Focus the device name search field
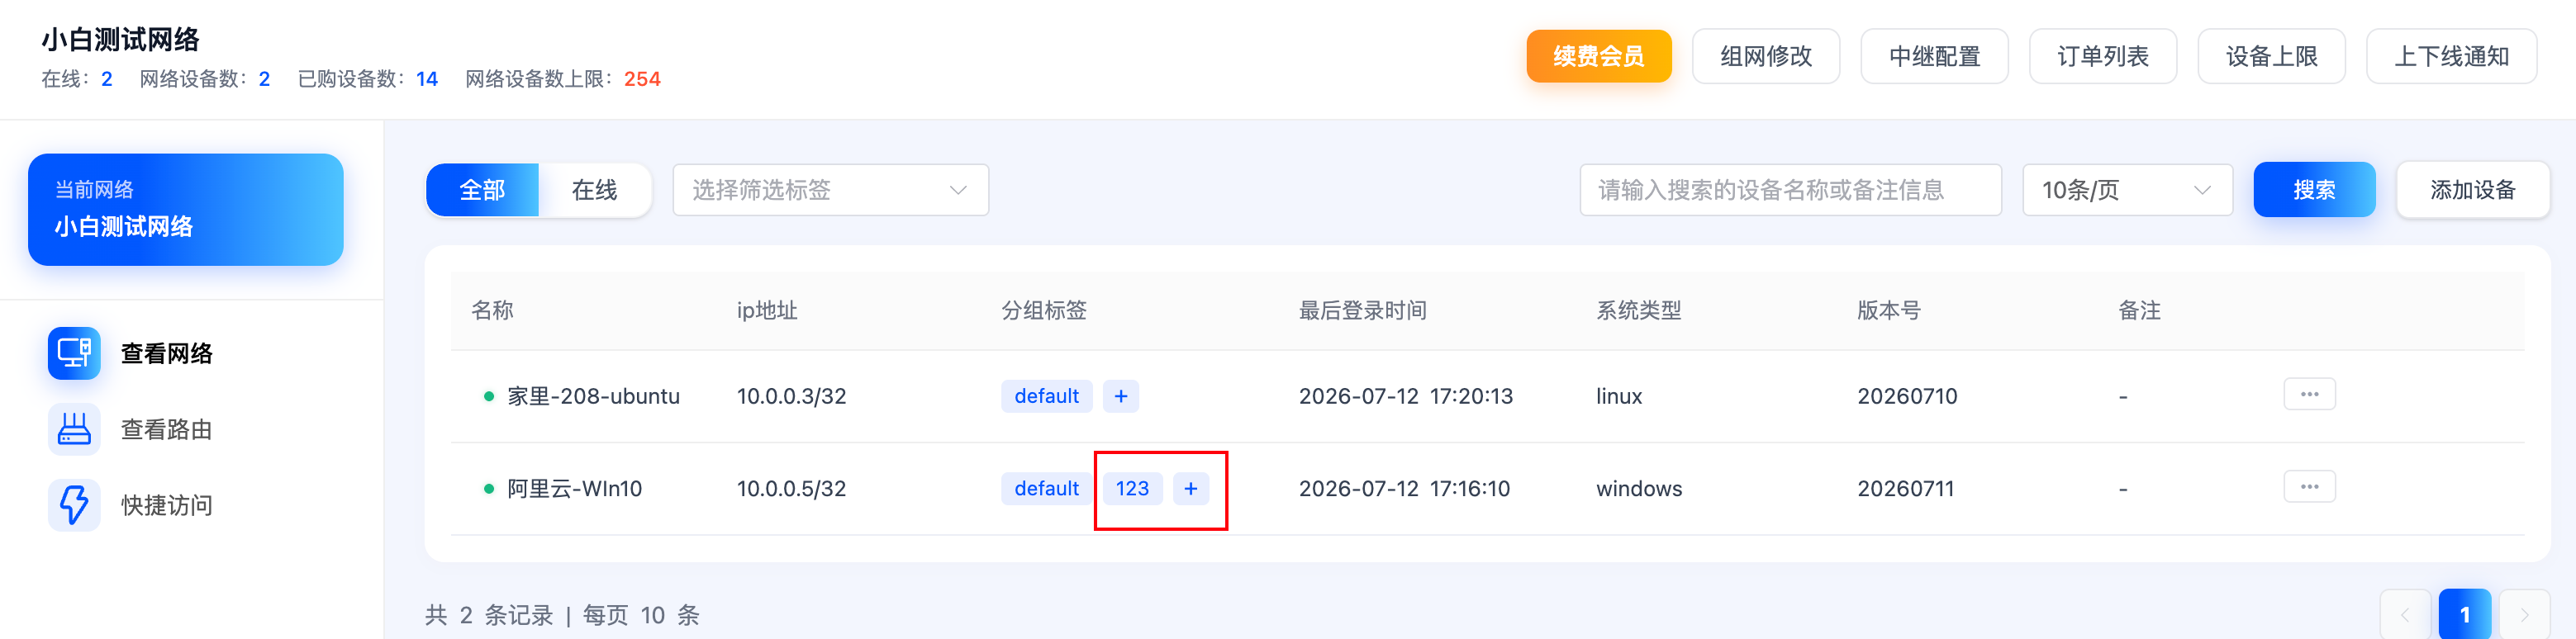 click(x=1790, y=190)
